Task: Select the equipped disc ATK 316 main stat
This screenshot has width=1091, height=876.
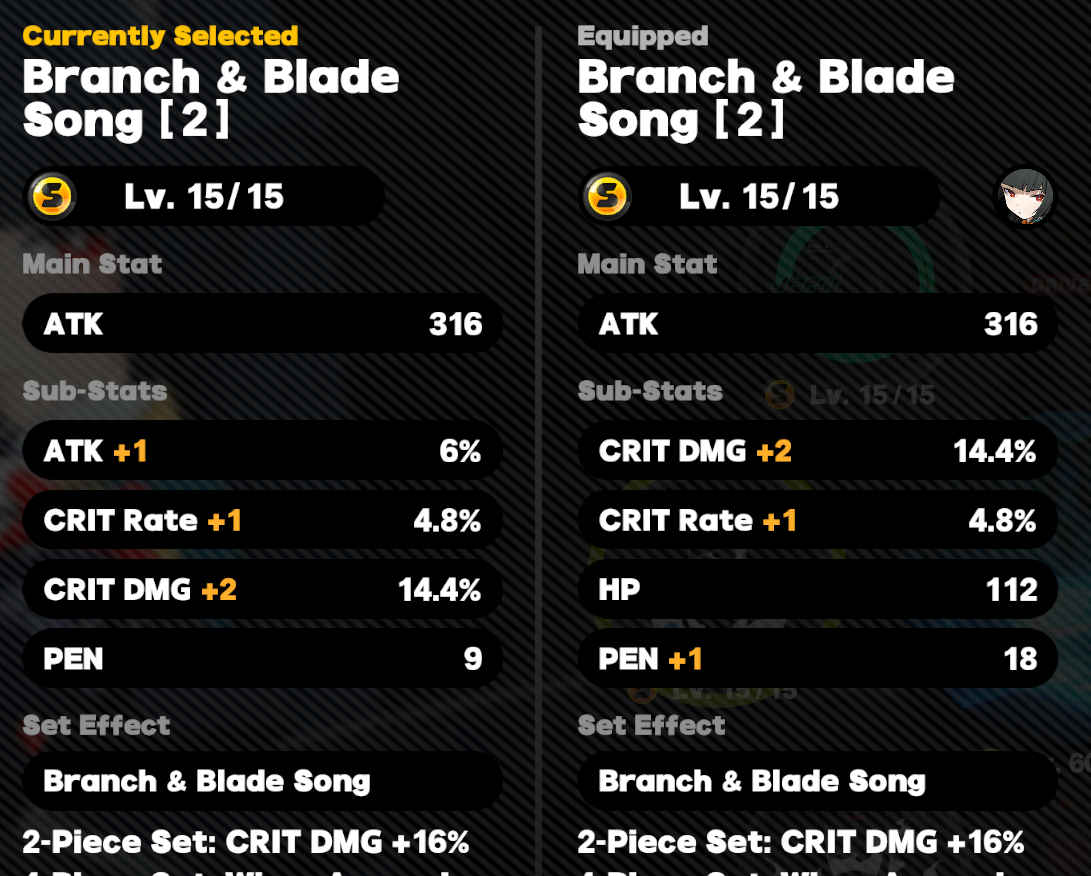Action: (x=818, y=324)
